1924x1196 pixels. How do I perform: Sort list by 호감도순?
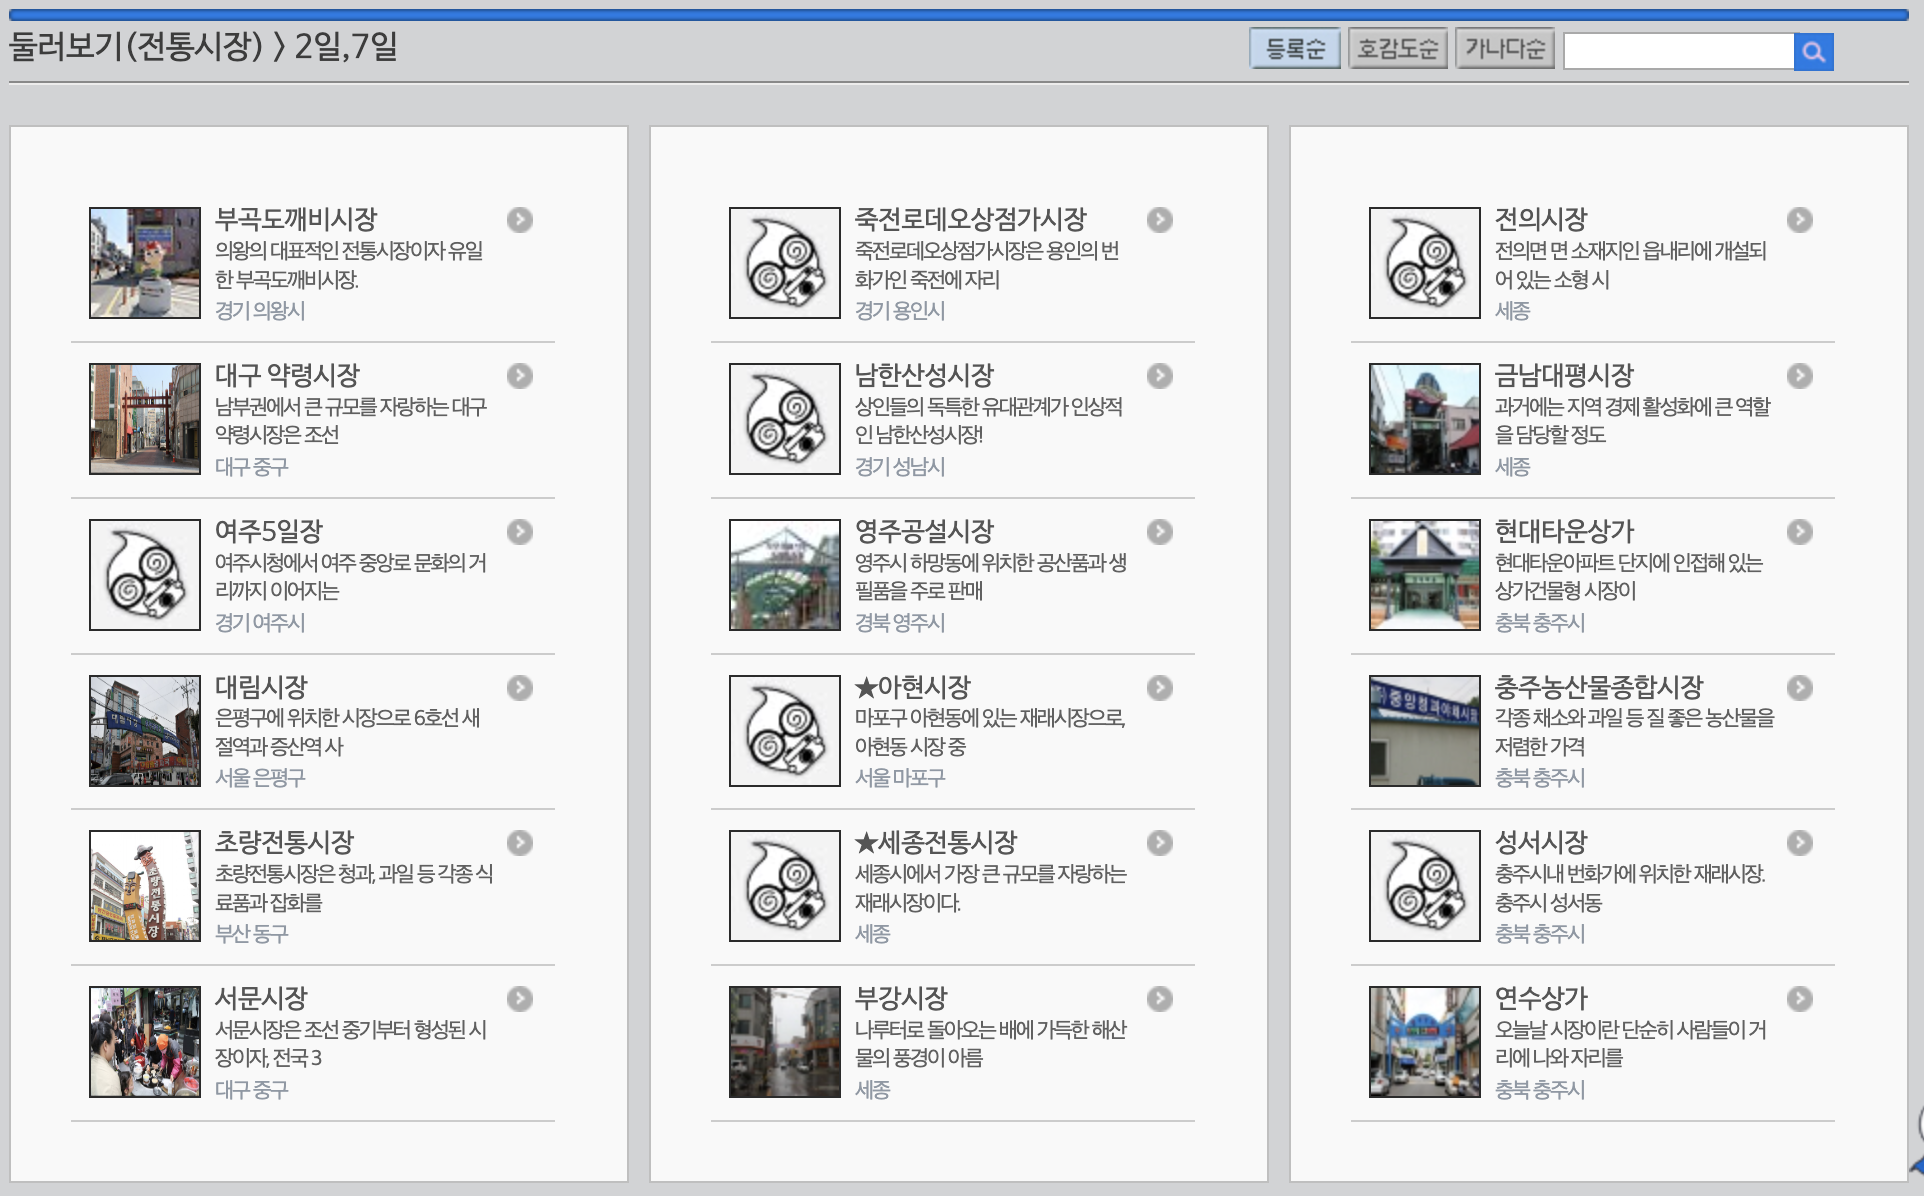pyautogui.click(x=1397, y=49)
